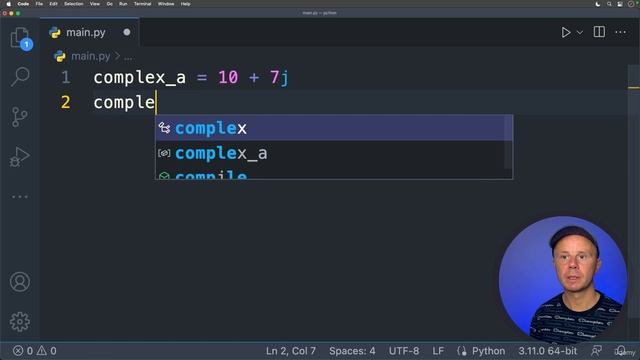Select the Python language mode in status bar
This screenshot has width=640, height=360.
pyautogui.click(x=488, y=351)
